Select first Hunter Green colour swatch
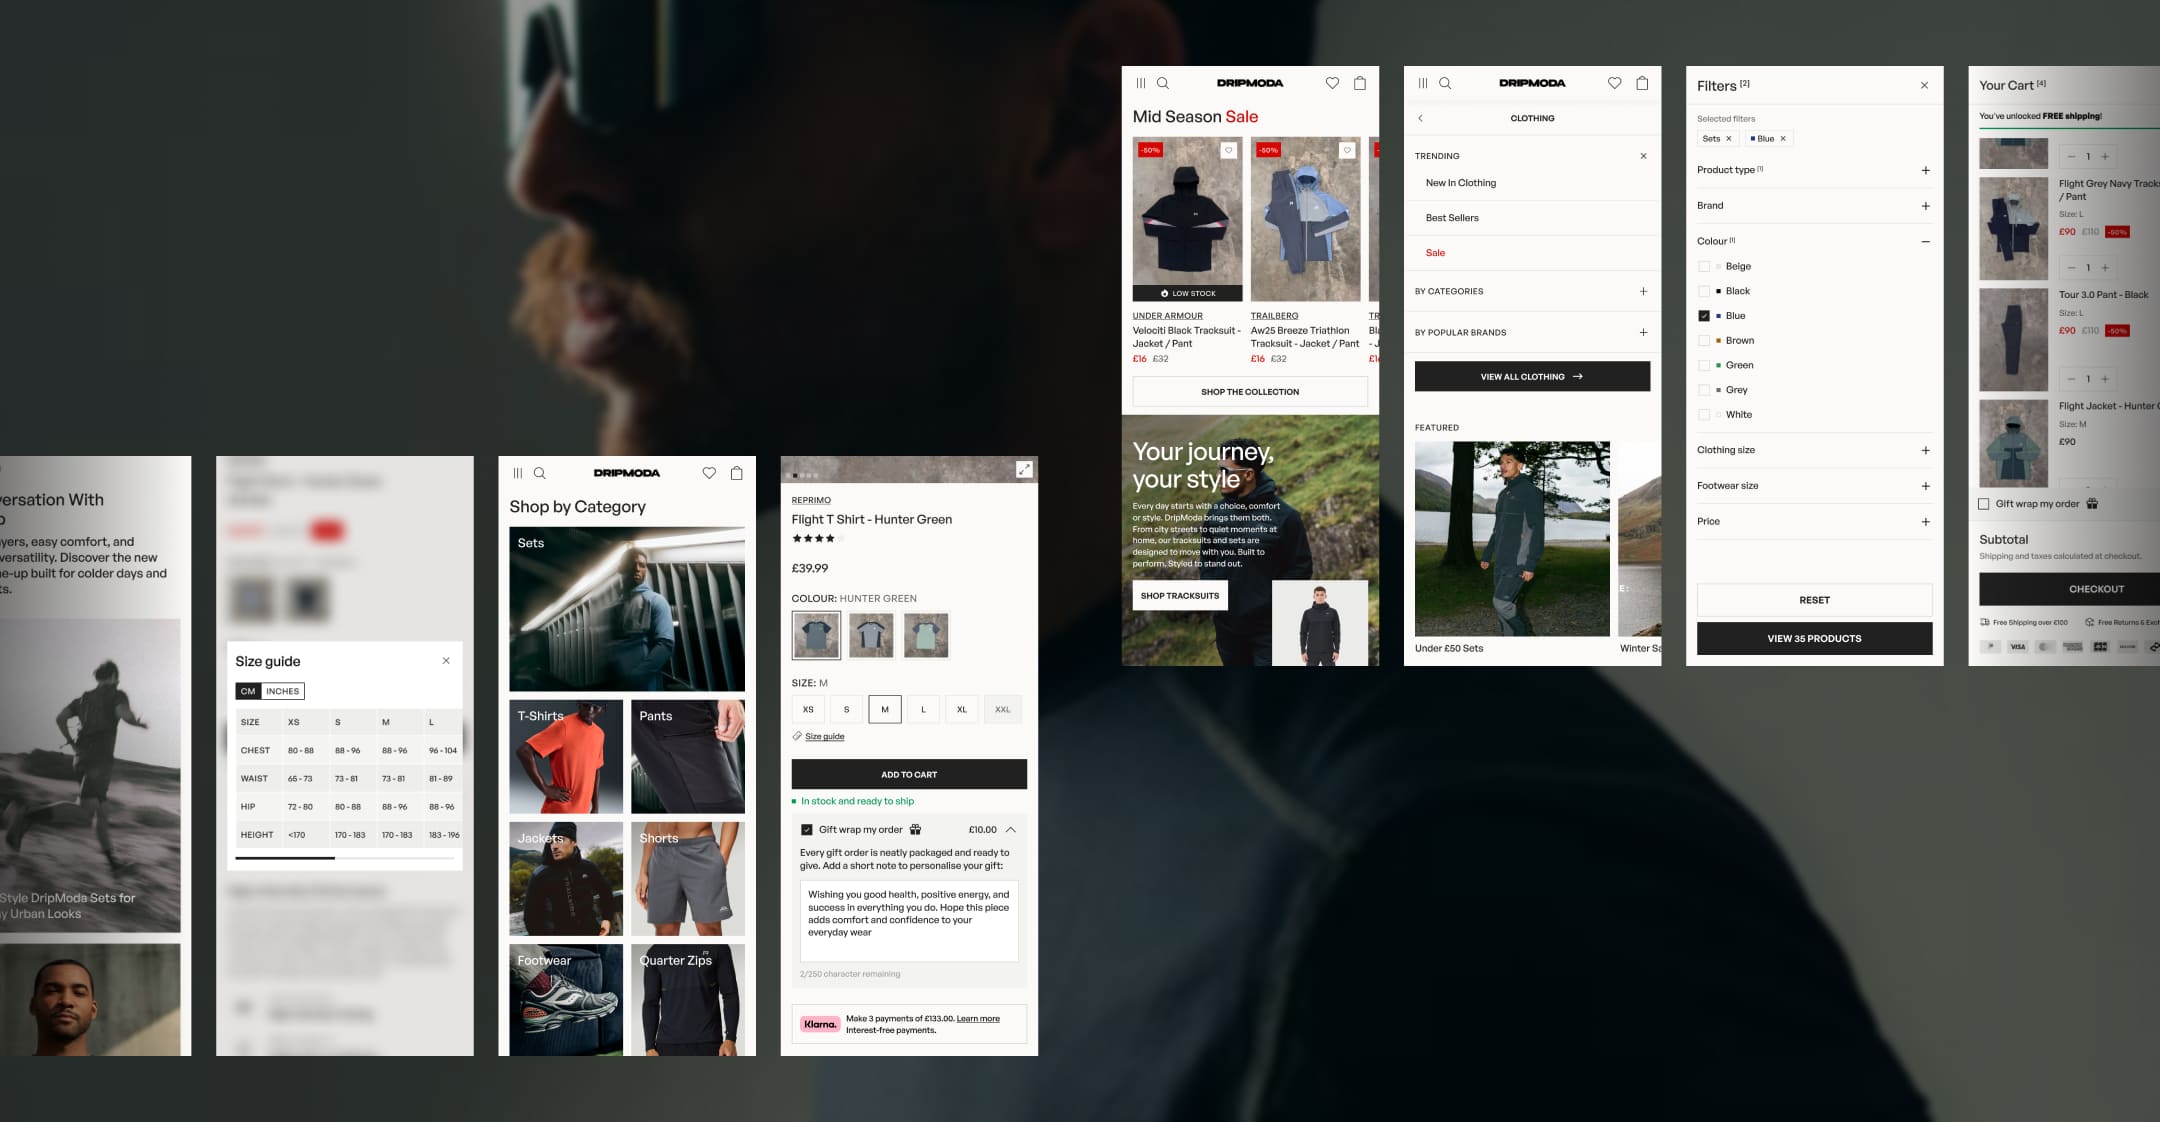This screenshot has height=1122, width=2160. tap(816, 635)
